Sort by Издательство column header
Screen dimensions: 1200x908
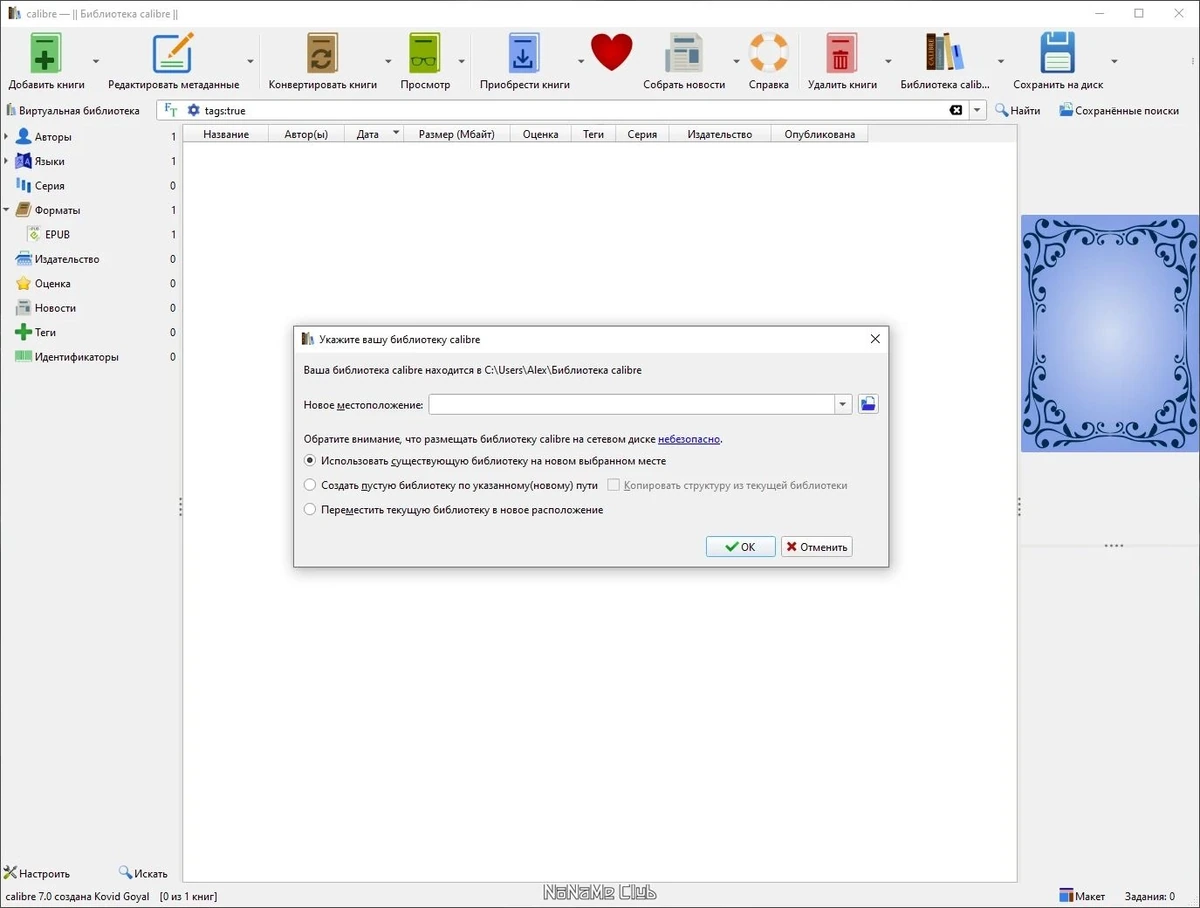[720, 134]
